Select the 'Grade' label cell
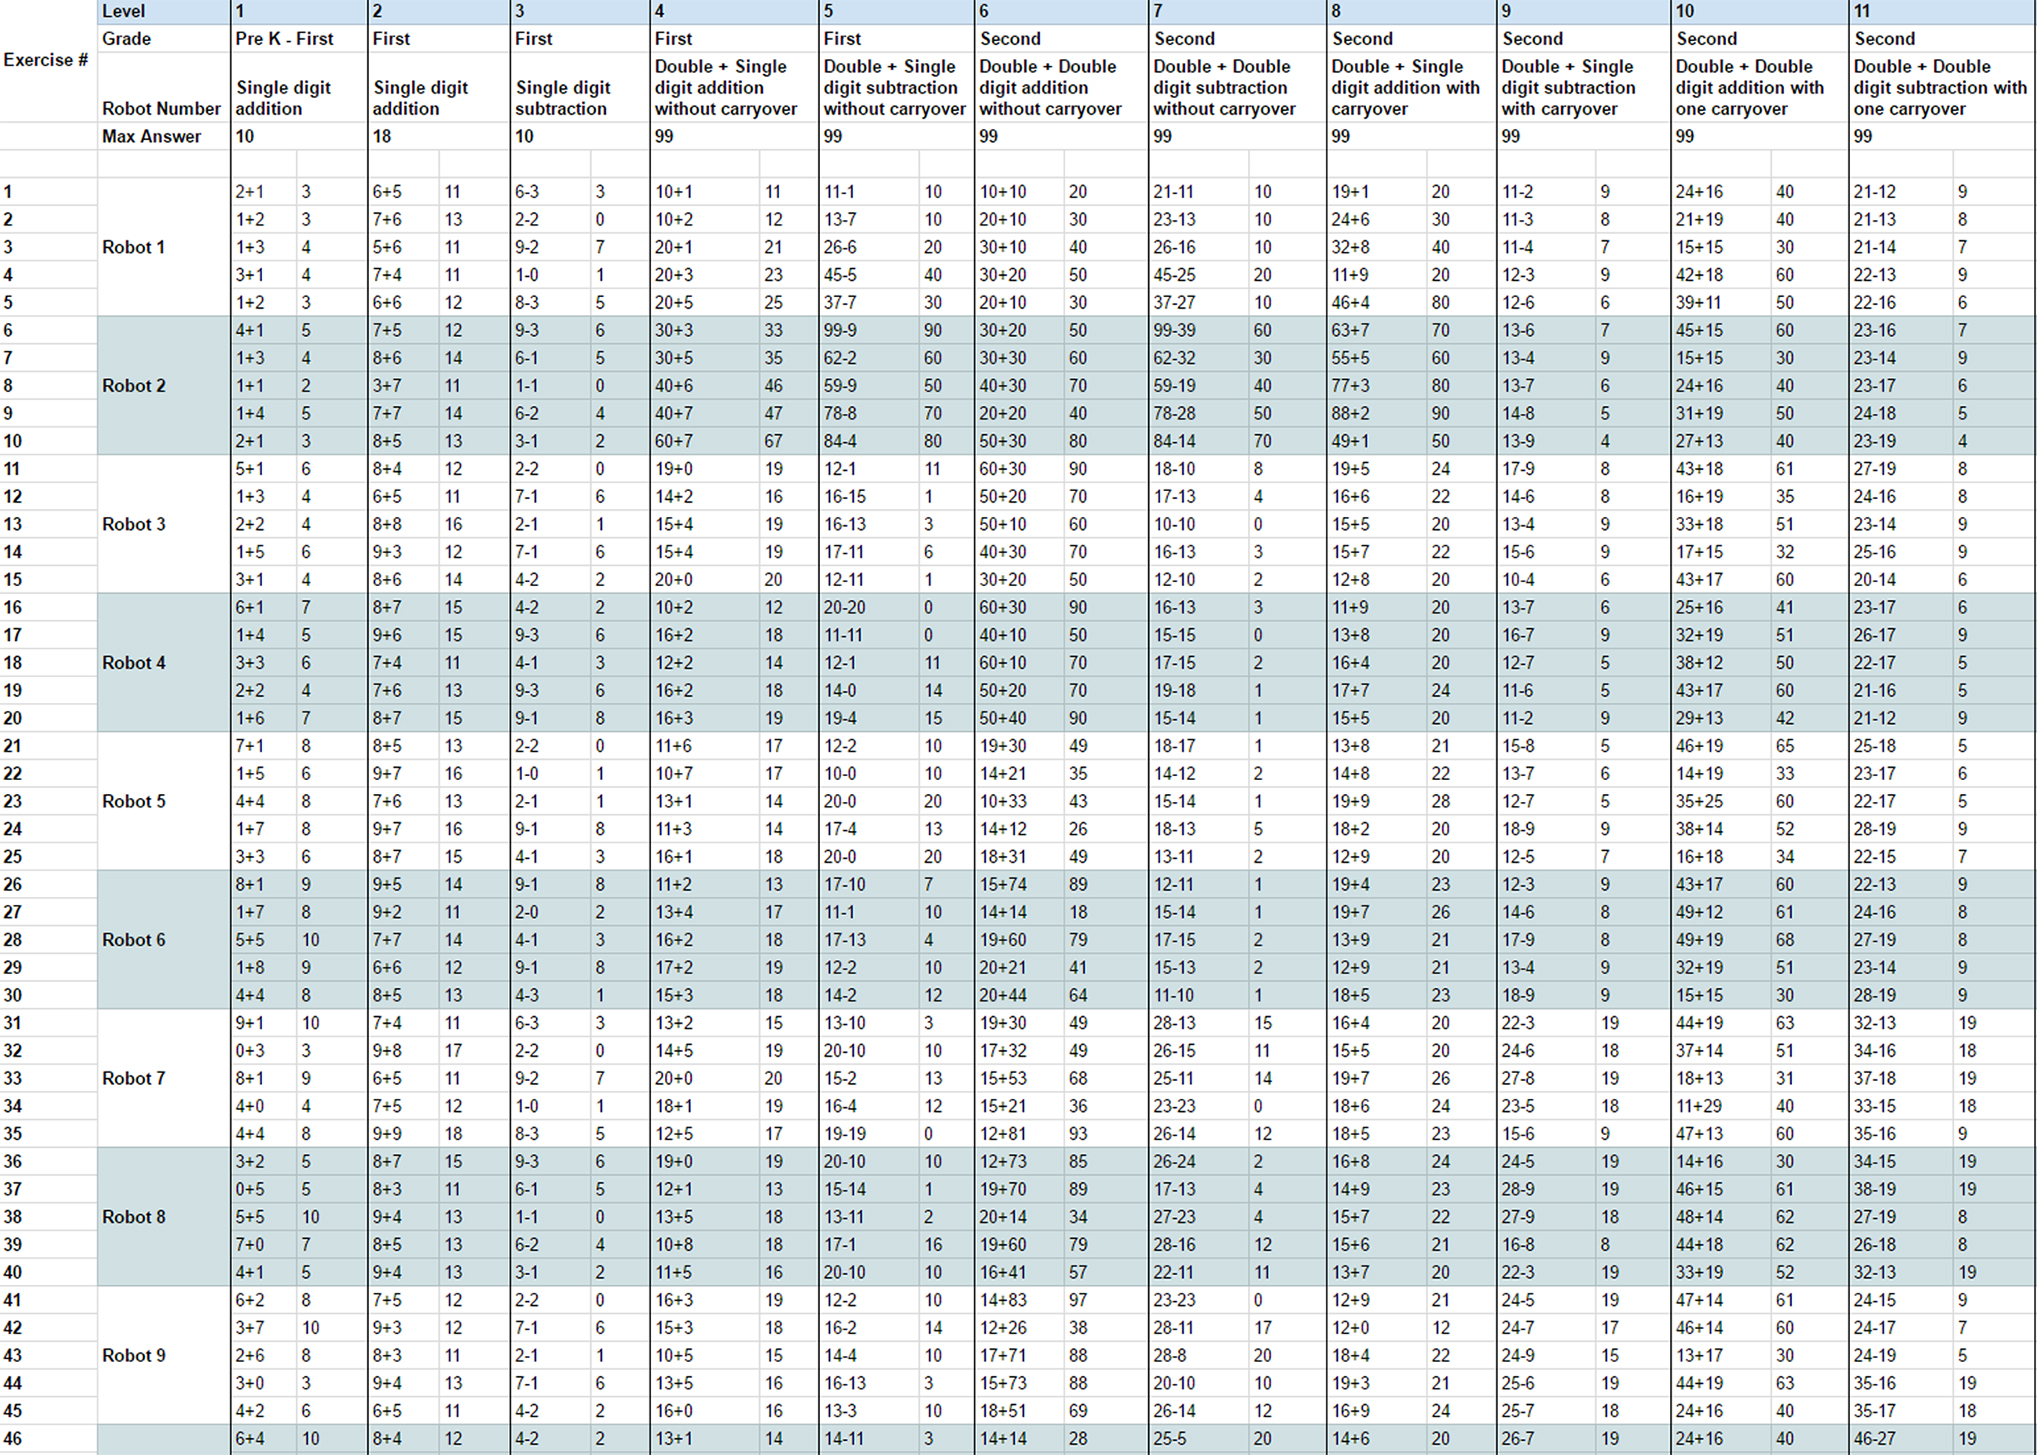This screenshot has height=1455, width=2037. coord(164,38)
